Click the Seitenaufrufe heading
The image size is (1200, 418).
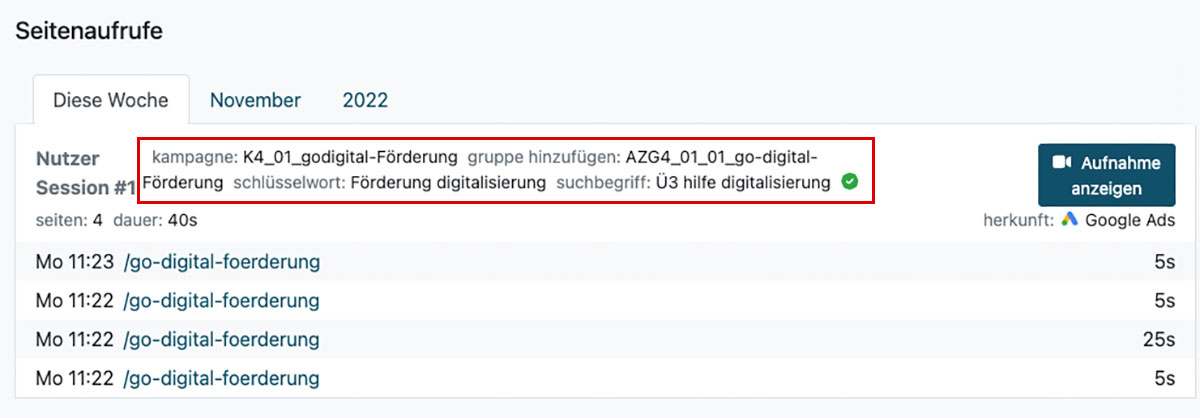point(89,31)
